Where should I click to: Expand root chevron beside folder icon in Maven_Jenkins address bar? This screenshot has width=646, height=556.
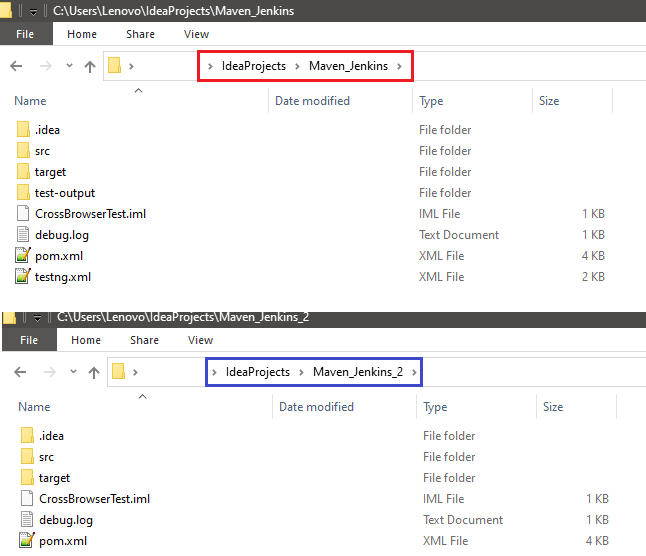(x=131, y=66)
